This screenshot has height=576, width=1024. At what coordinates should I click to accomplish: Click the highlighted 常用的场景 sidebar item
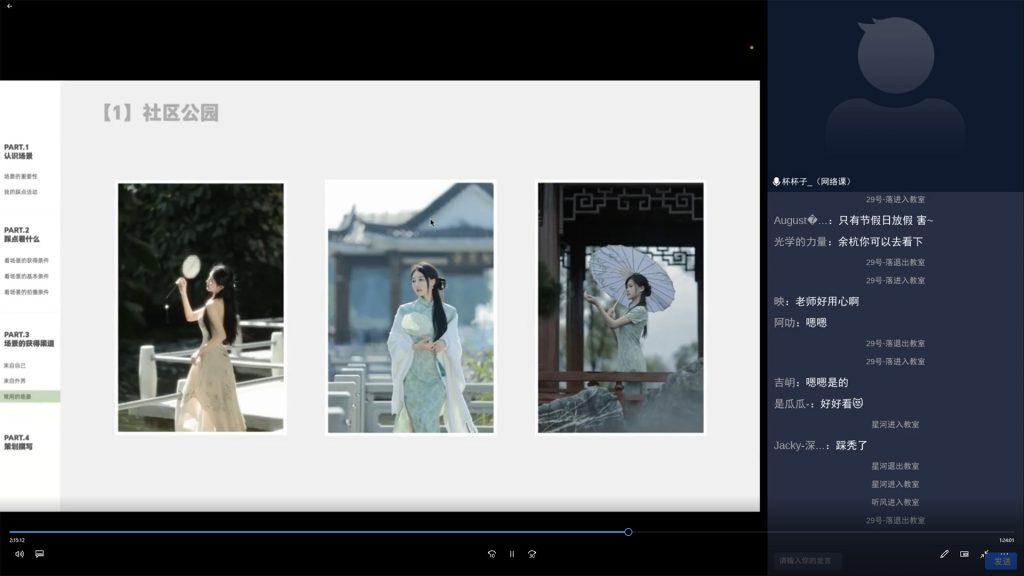pyautogui.click(x=30, y=397)
